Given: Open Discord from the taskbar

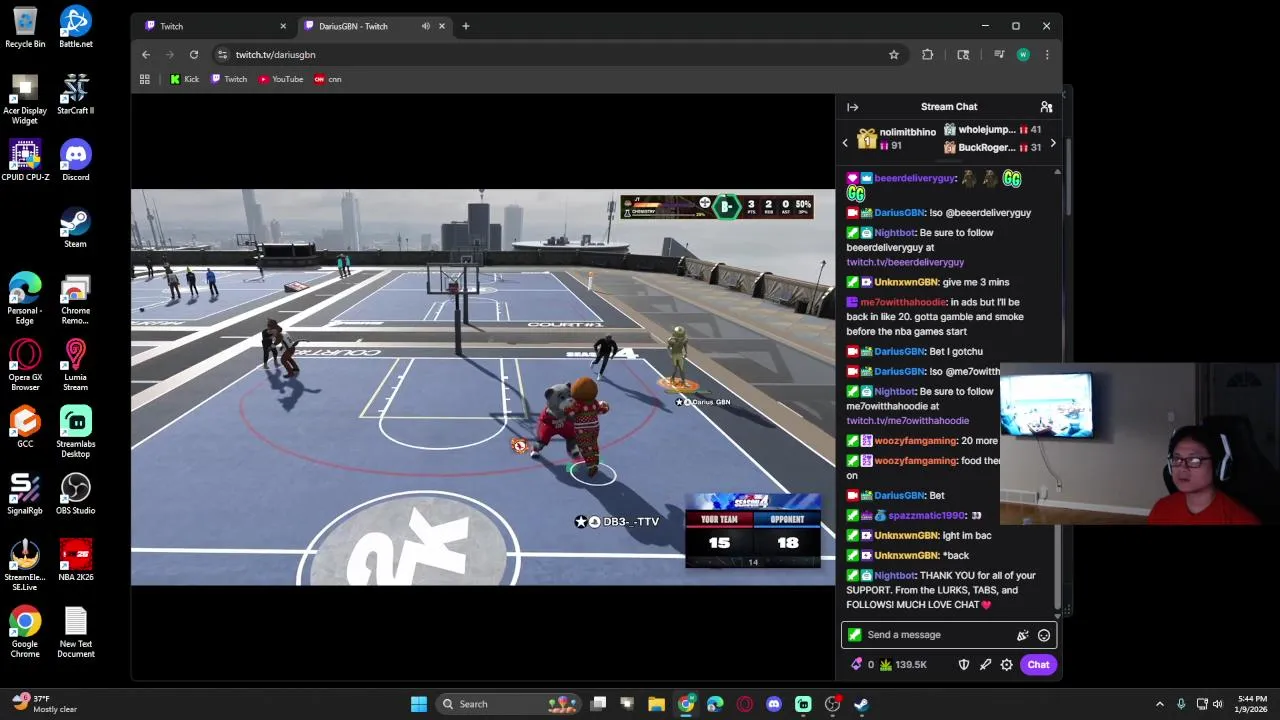Looking at the screenshot, I should (x=774, y=704).
